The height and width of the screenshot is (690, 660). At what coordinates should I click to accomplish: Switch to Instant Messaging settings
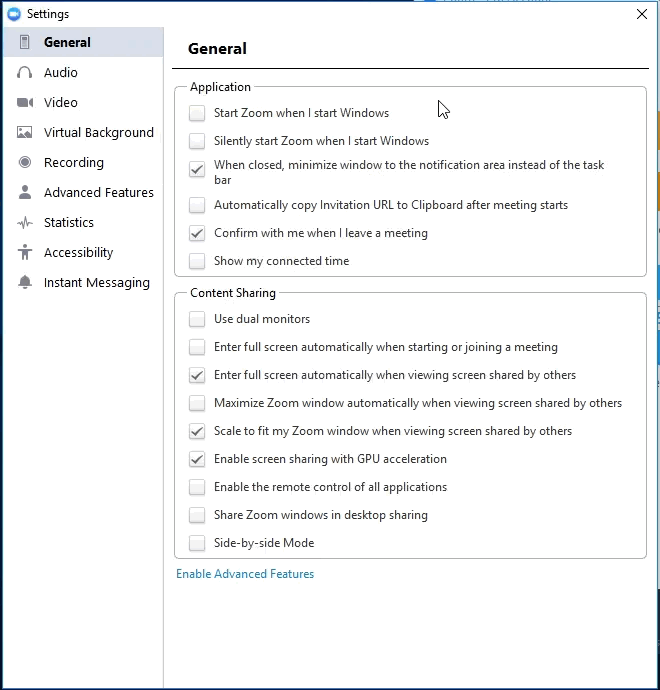click(x=84, y=282)
